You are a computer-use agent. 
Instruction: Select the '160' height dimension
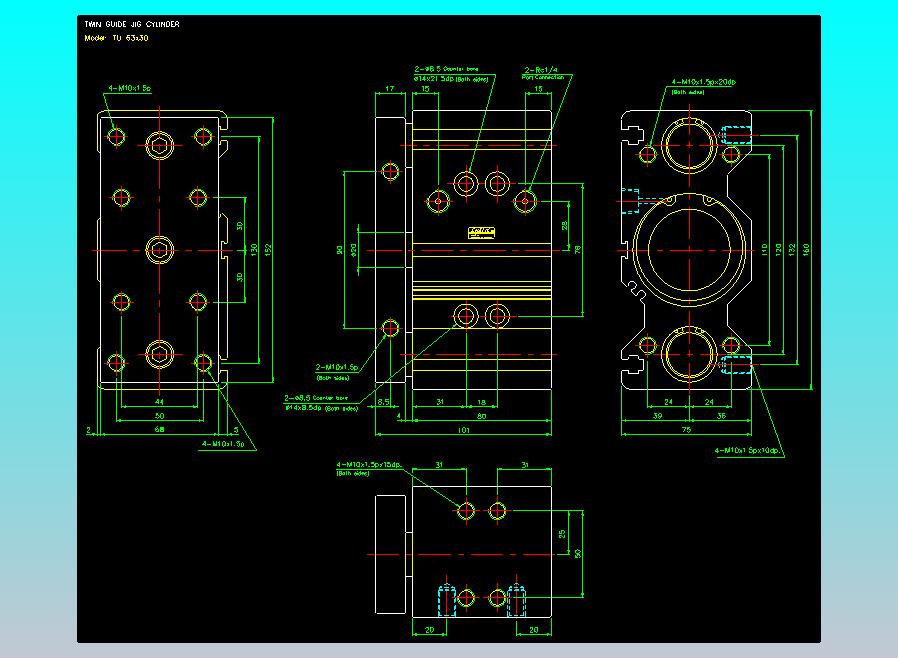pyautogui.click(x=806, y=250)
